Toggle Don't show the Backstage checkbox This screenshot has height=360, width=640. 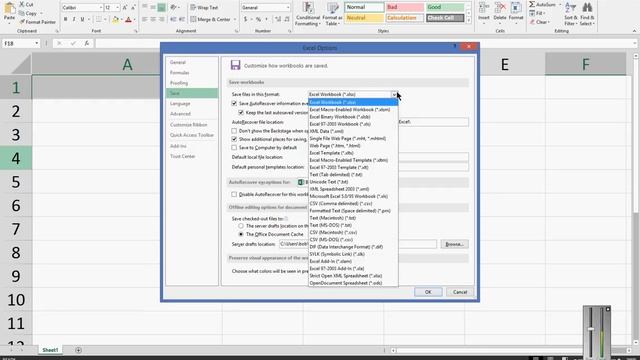(x=234, y=131)
